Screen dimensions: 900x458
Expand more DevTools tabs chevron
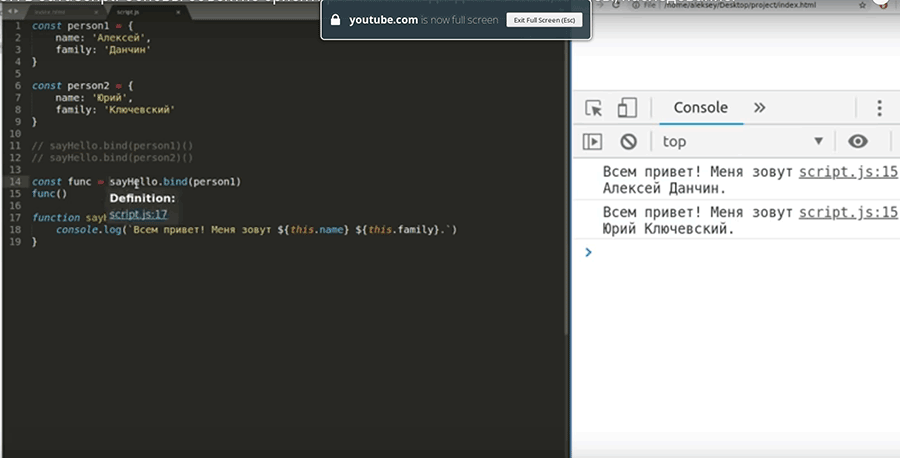759,107
